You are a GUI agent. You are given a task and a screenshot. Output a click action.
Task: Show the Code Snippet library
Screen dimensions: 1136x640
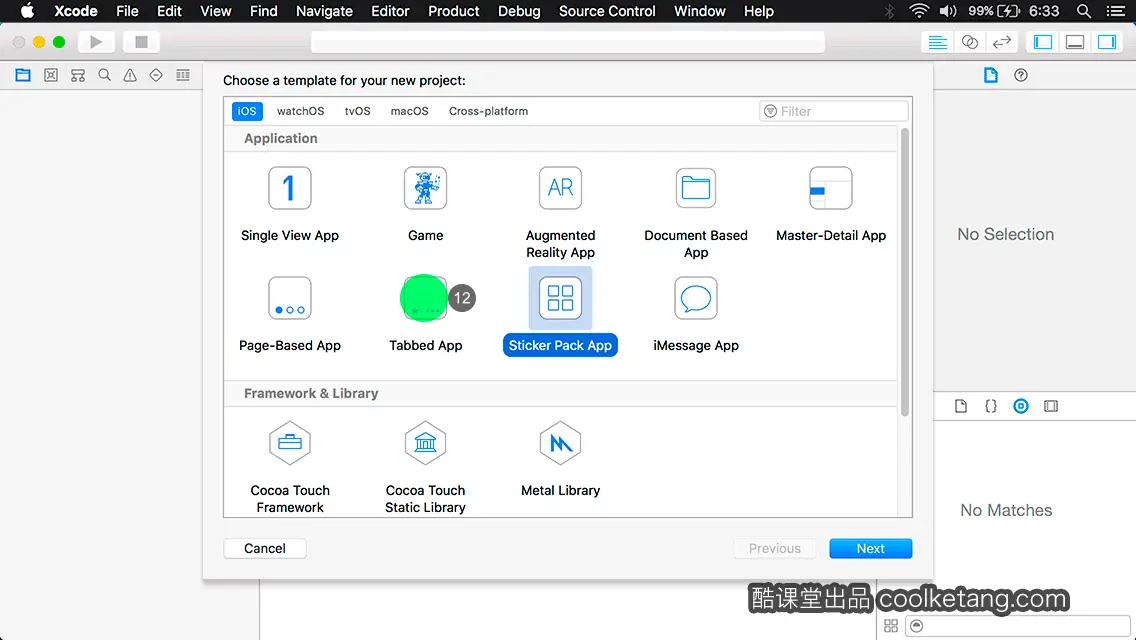[990, 406]
